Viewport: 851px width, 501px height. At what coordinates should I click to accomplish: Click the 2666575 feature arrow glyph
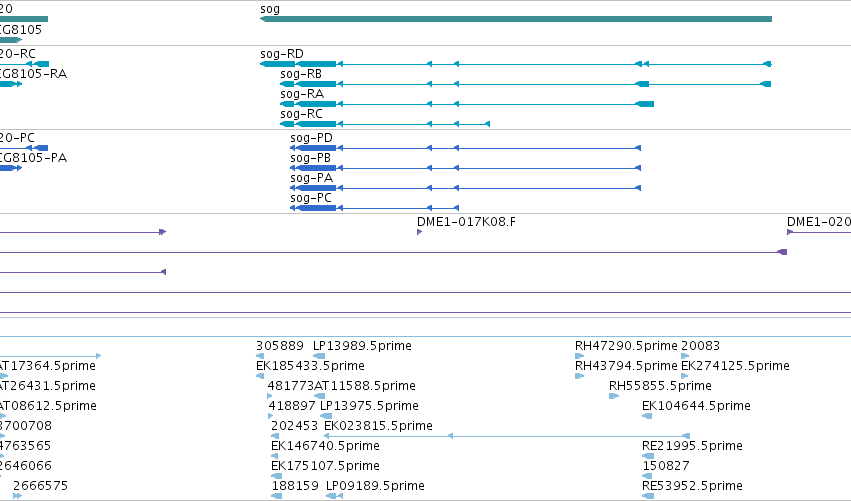(18, 496)
